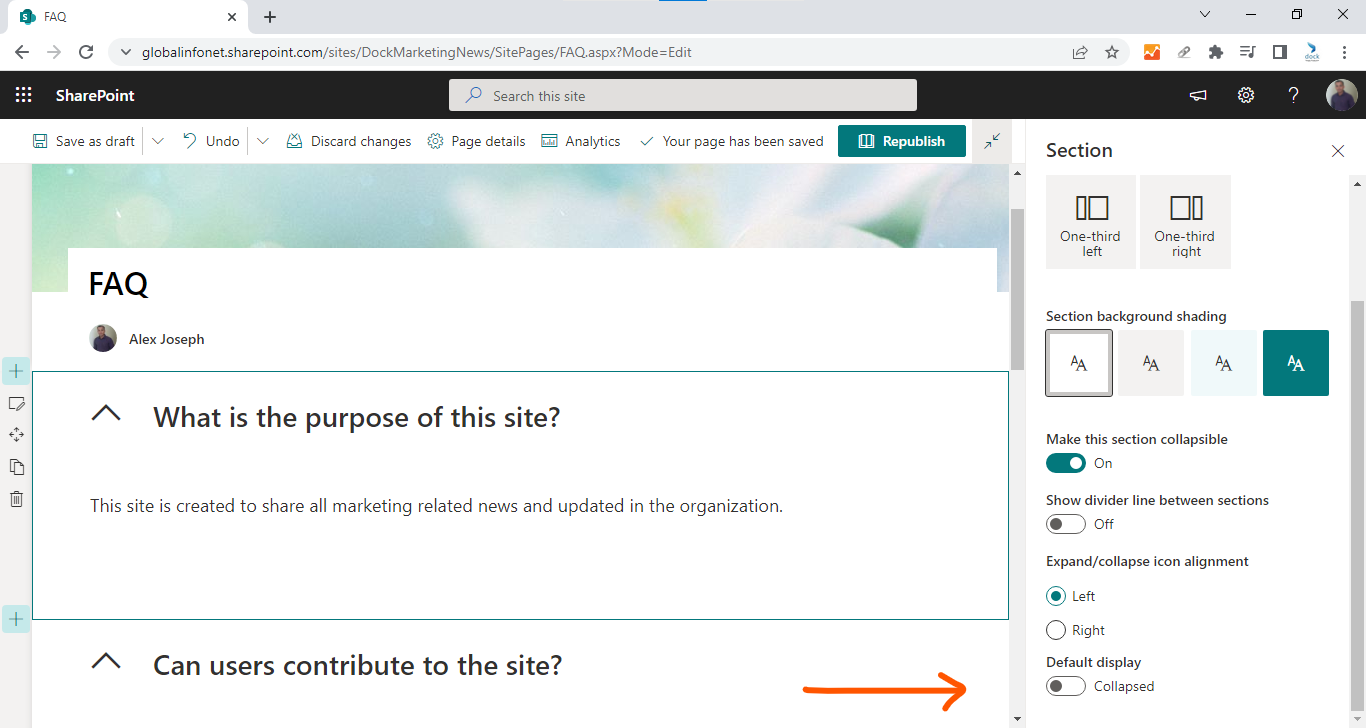Collapse the 'What is the purpose of this site?' section
Image resolution: width=1366 pixels, height=728 pixels.
click(106, 412)
